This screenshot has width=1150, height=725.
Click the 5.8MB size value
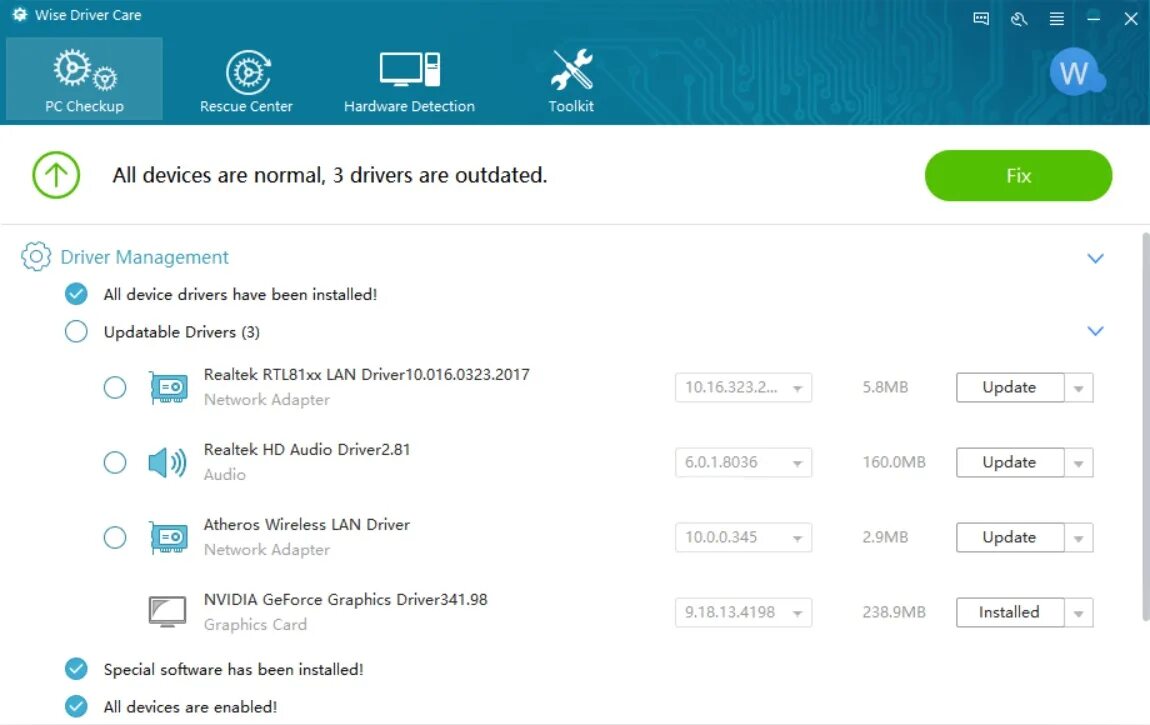click(885, 387)
